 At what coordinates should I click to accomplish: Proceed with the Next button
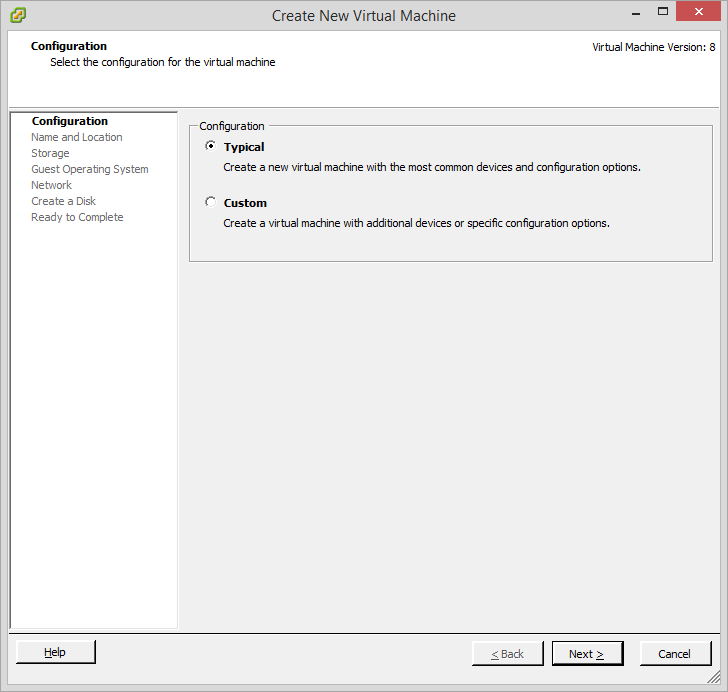pos(587,654)
